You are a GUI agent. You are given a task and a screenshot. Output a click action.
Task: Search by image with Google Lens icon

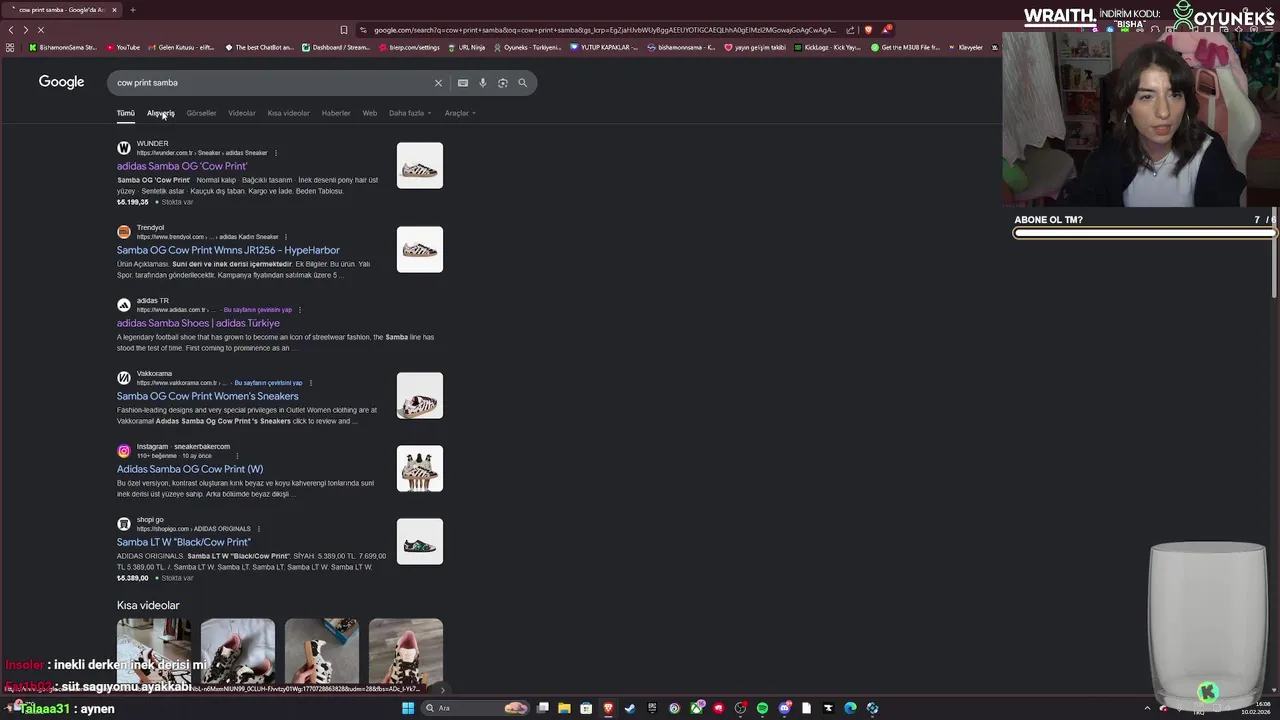502,83
